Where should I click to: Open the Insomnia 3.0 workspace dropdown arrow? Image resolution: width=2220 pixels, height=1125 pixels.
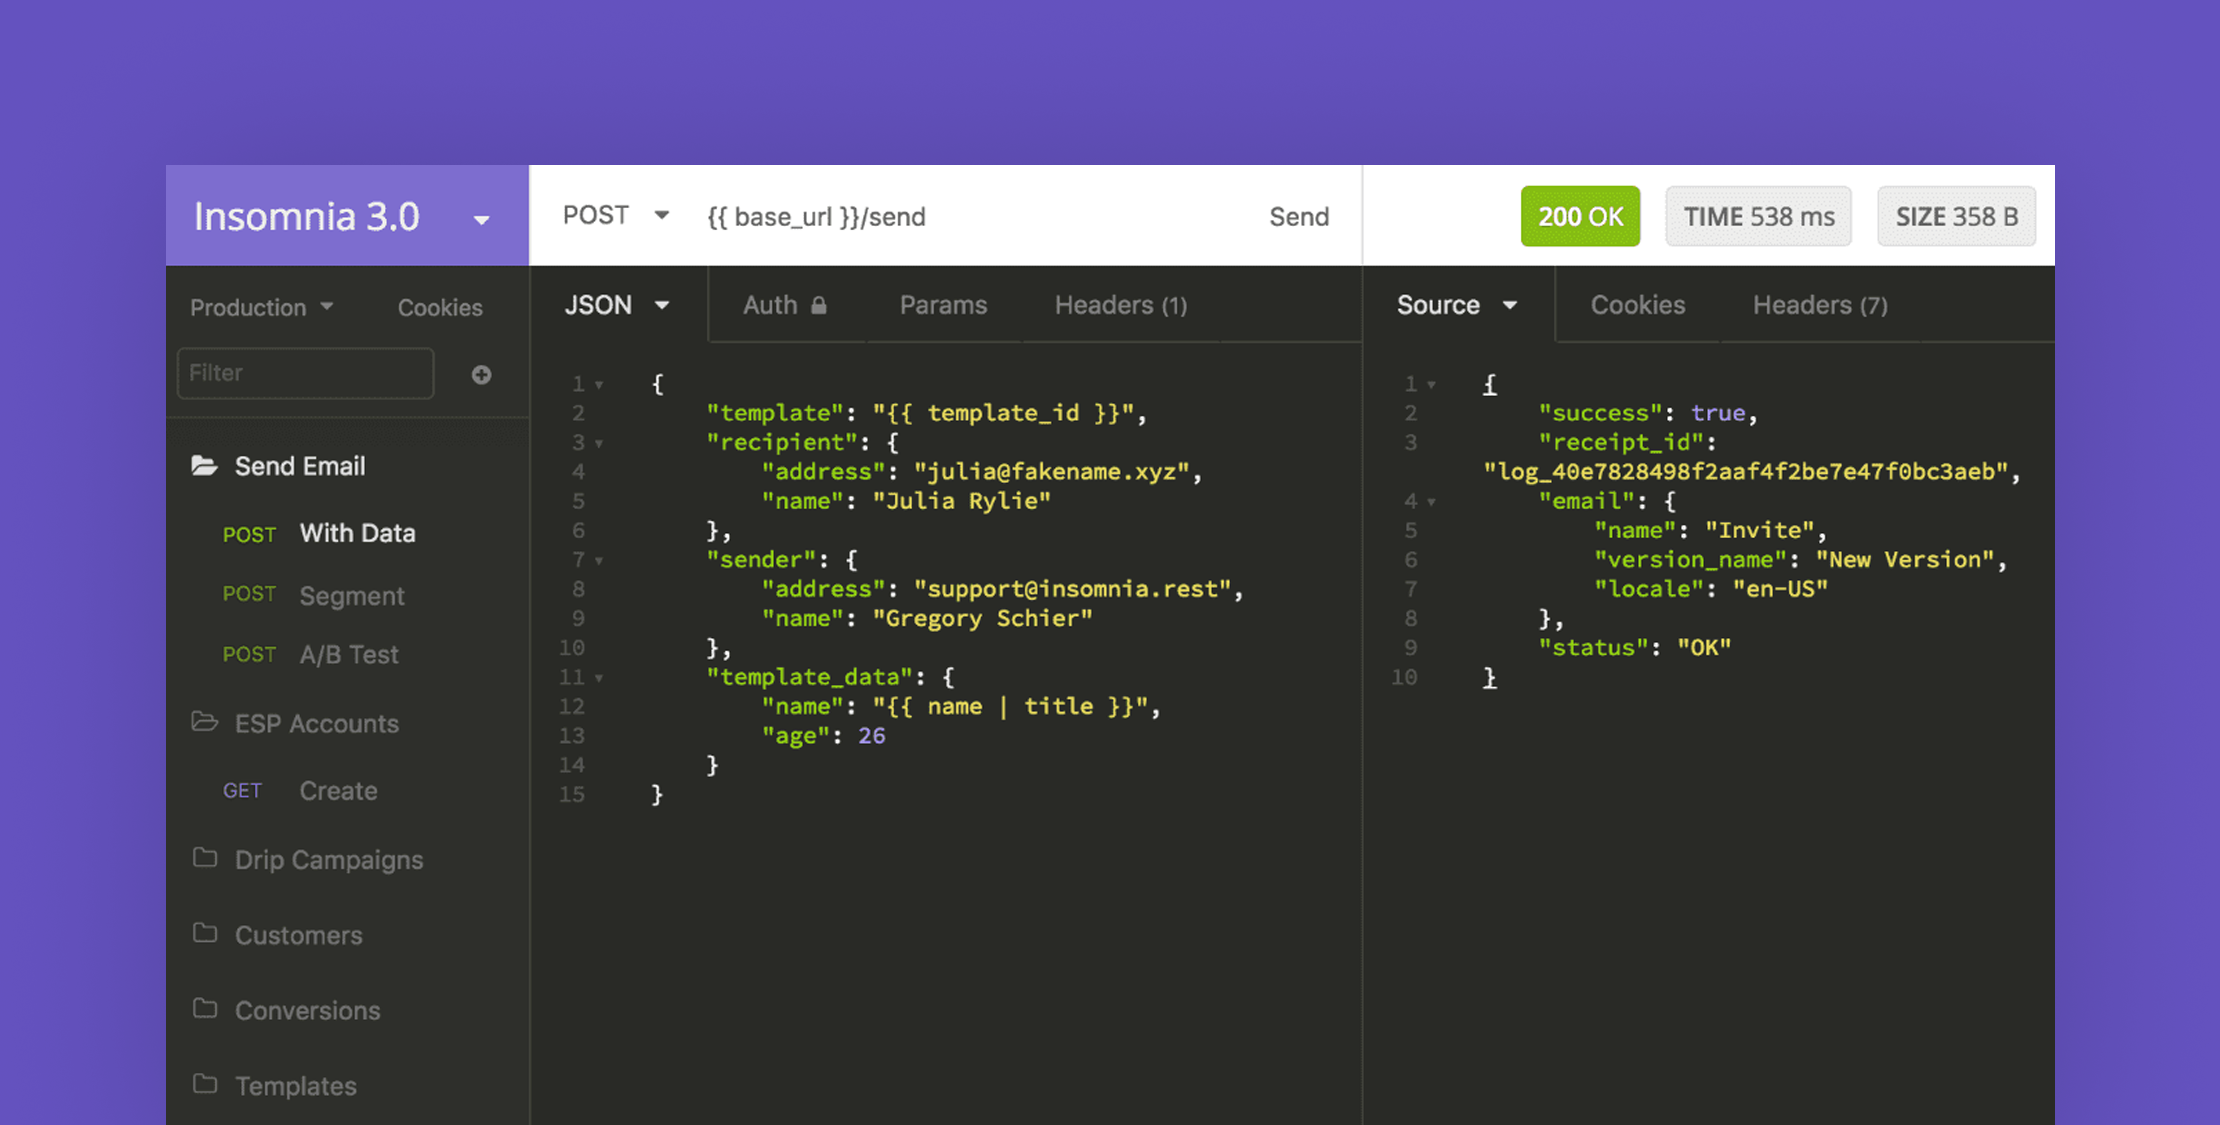[x=481, y=220]
